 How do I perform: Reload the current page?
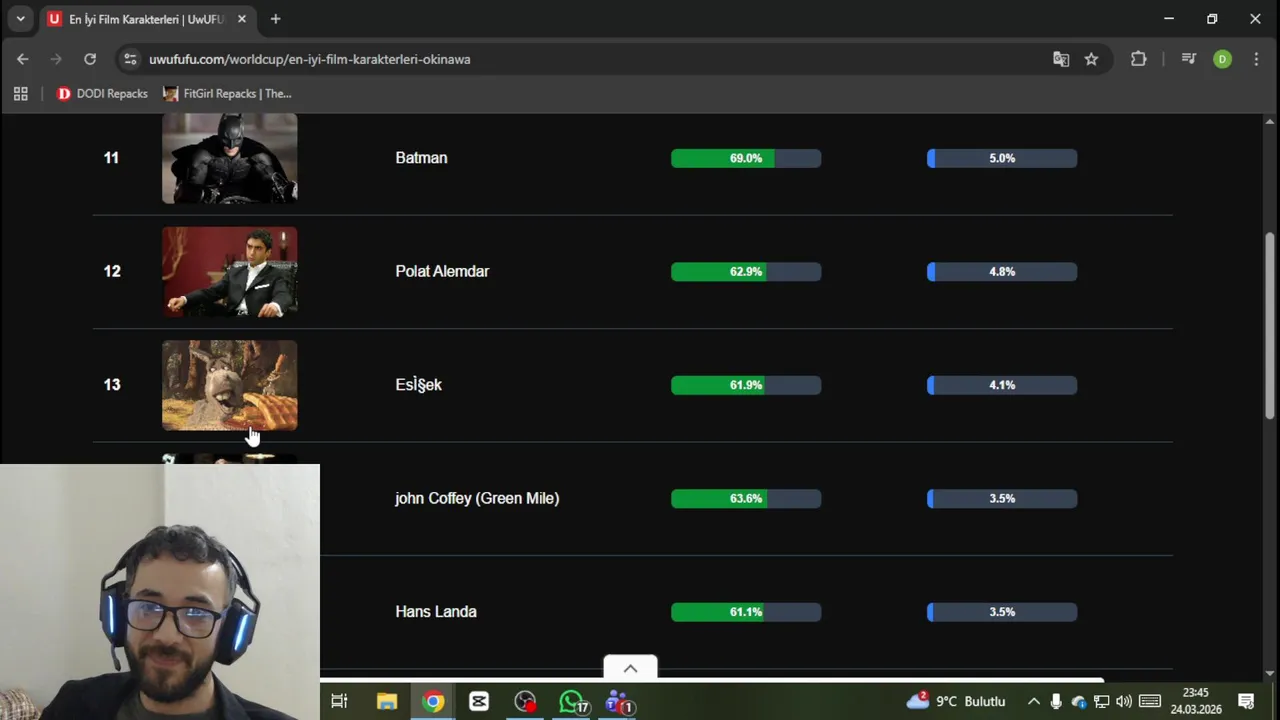coord(90,59)
